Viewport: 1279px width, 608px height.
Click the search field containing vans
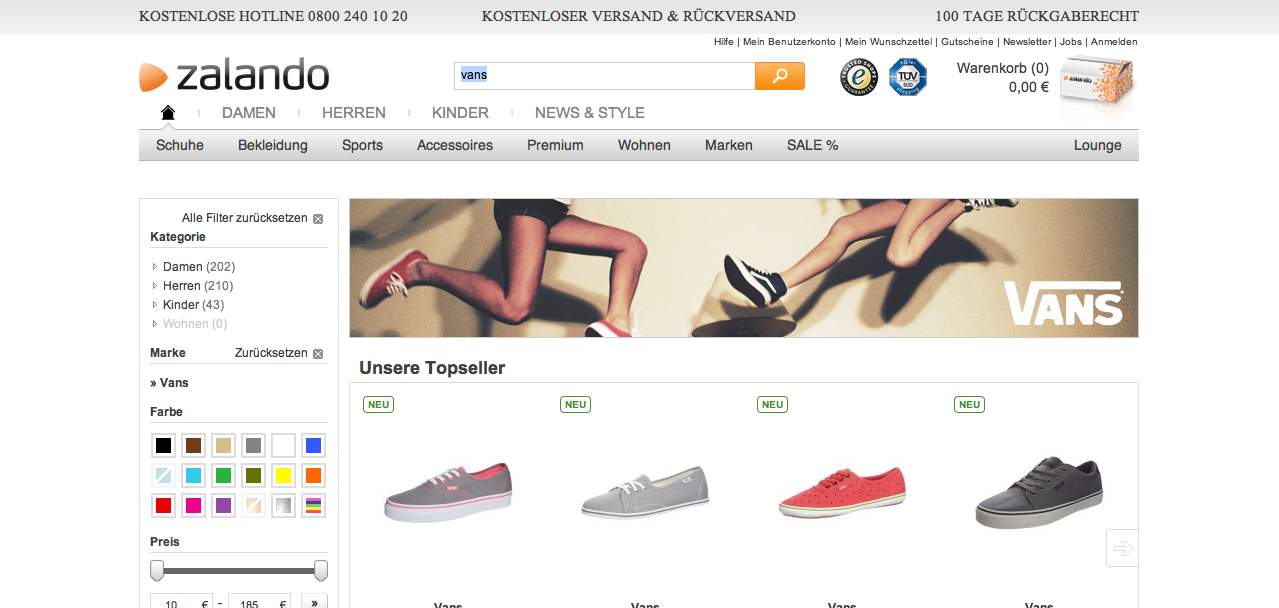click(x=604, y=76)
